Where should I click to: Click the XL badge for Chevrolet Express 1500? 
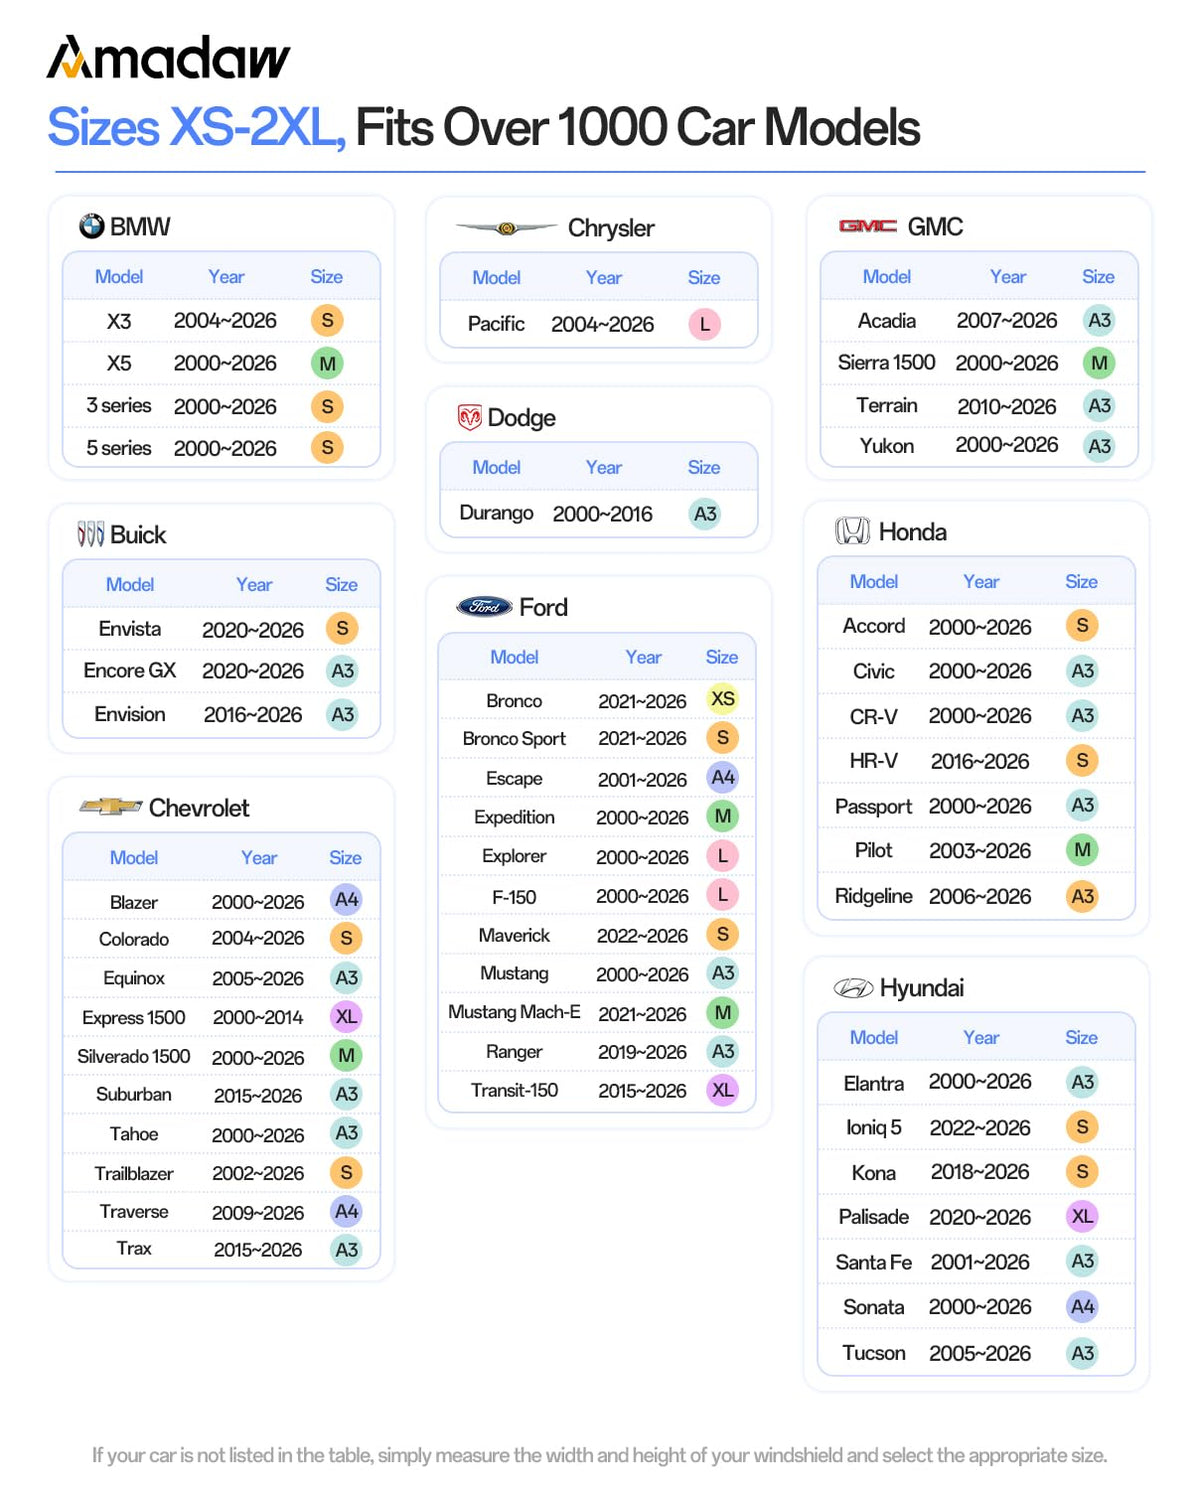(346, 1016)
